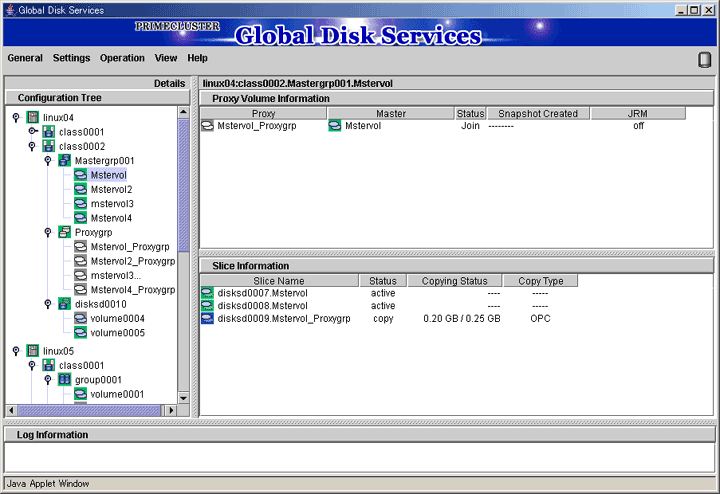Click the 'copy' slice status
720x494 pixels.
(383, 319)
